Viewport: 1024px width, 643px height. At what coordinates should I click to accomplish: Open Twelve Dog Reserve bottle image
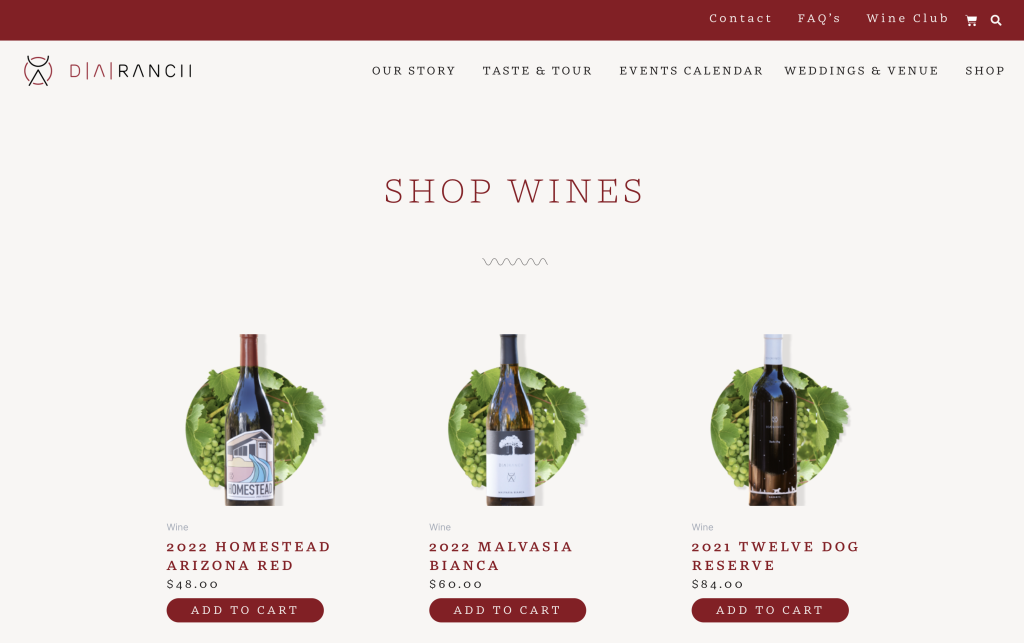(780, 420)
